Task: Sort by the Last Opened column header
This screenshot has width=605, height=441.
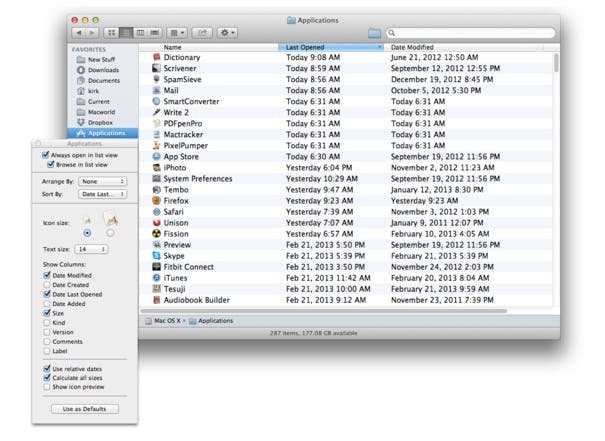Action: click(331, 47)
